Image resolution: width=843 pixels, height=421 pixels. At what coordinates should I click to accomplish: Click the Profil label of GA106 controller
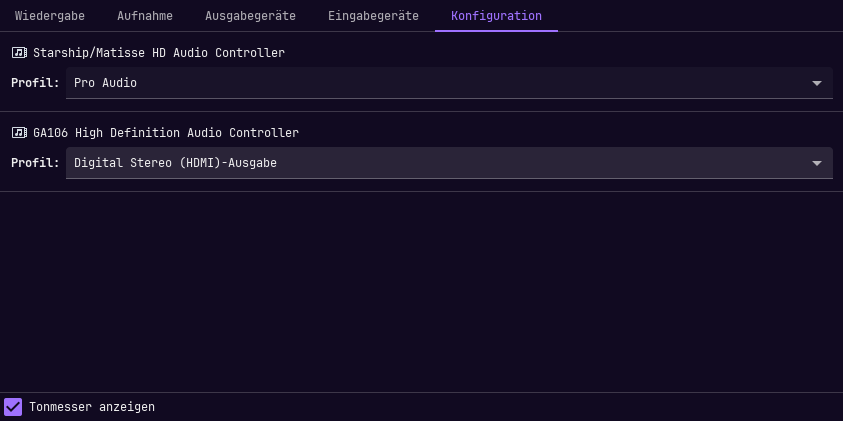pos(35,163)
